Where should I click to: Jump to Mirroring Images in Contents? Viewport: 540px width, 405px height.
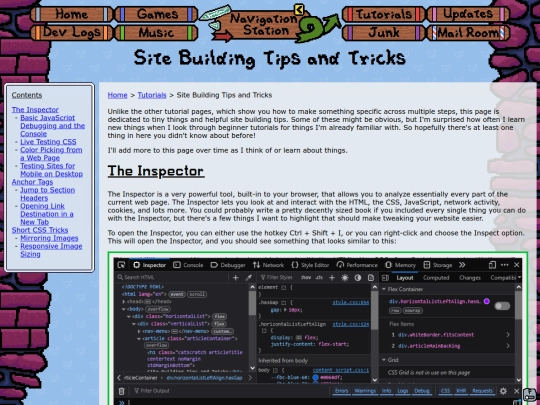click(49, 238)
